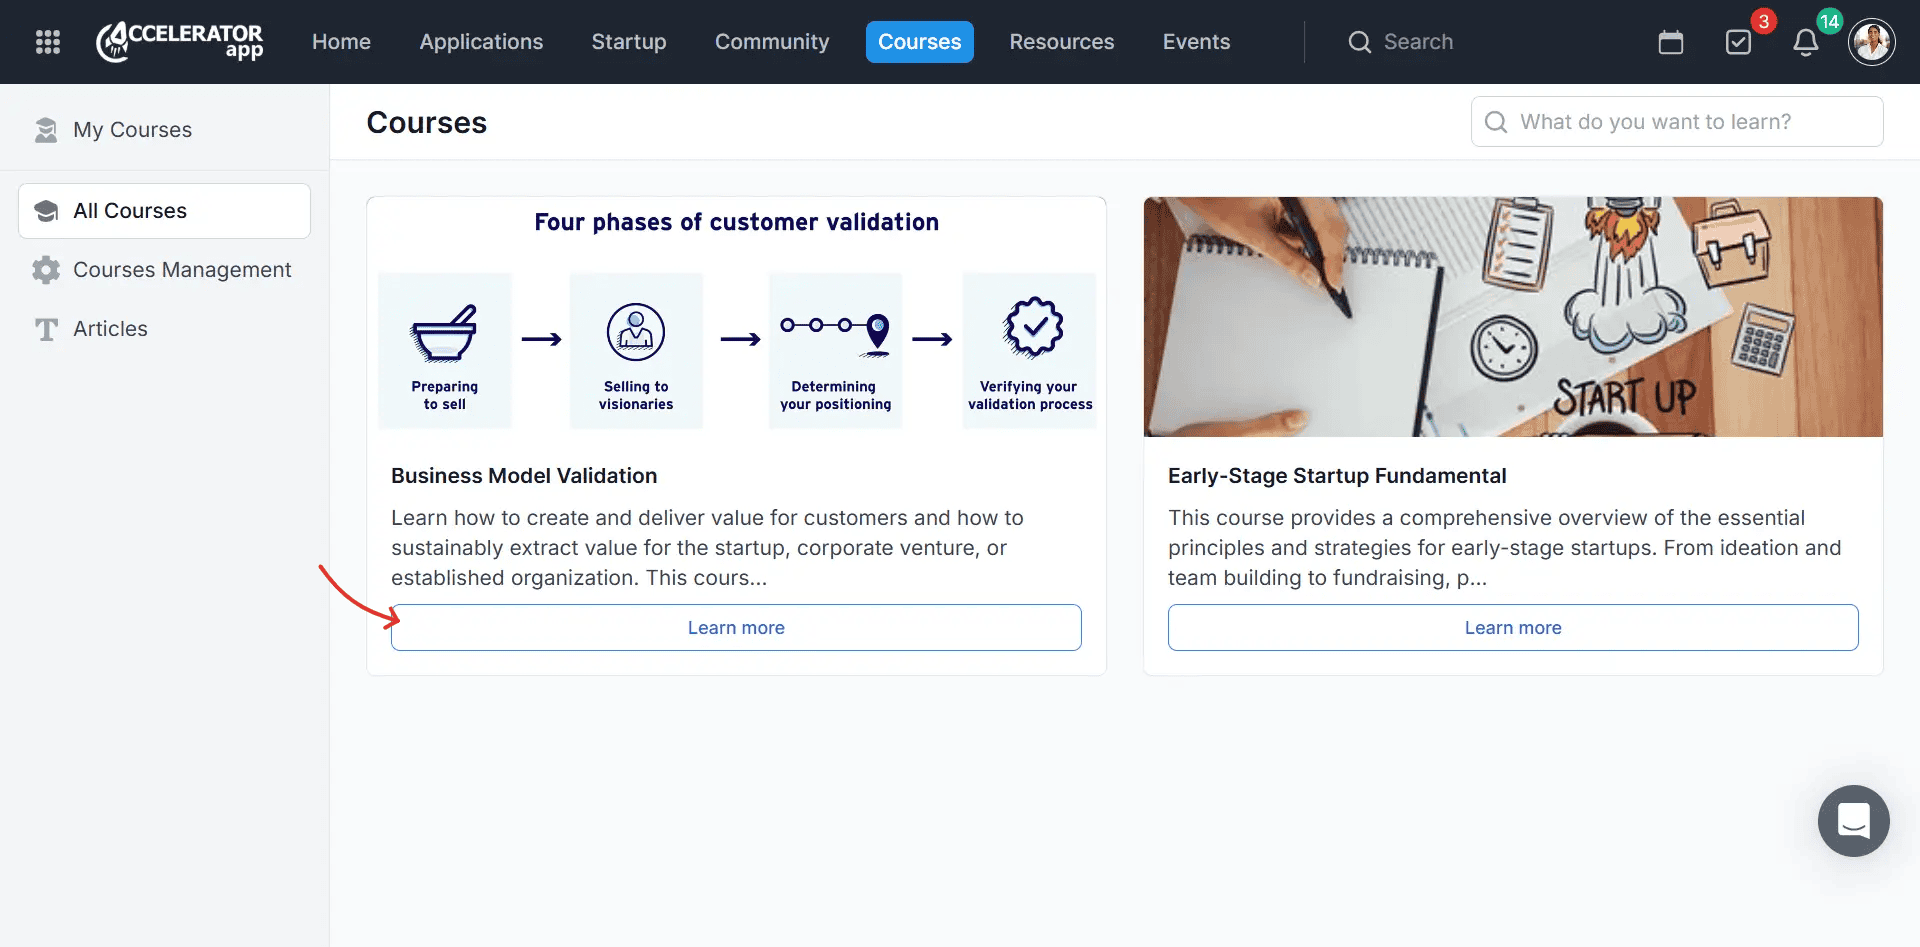Open the search magnifier in the top bar
The image size is (1920, 947).
tap(1359, 42)
